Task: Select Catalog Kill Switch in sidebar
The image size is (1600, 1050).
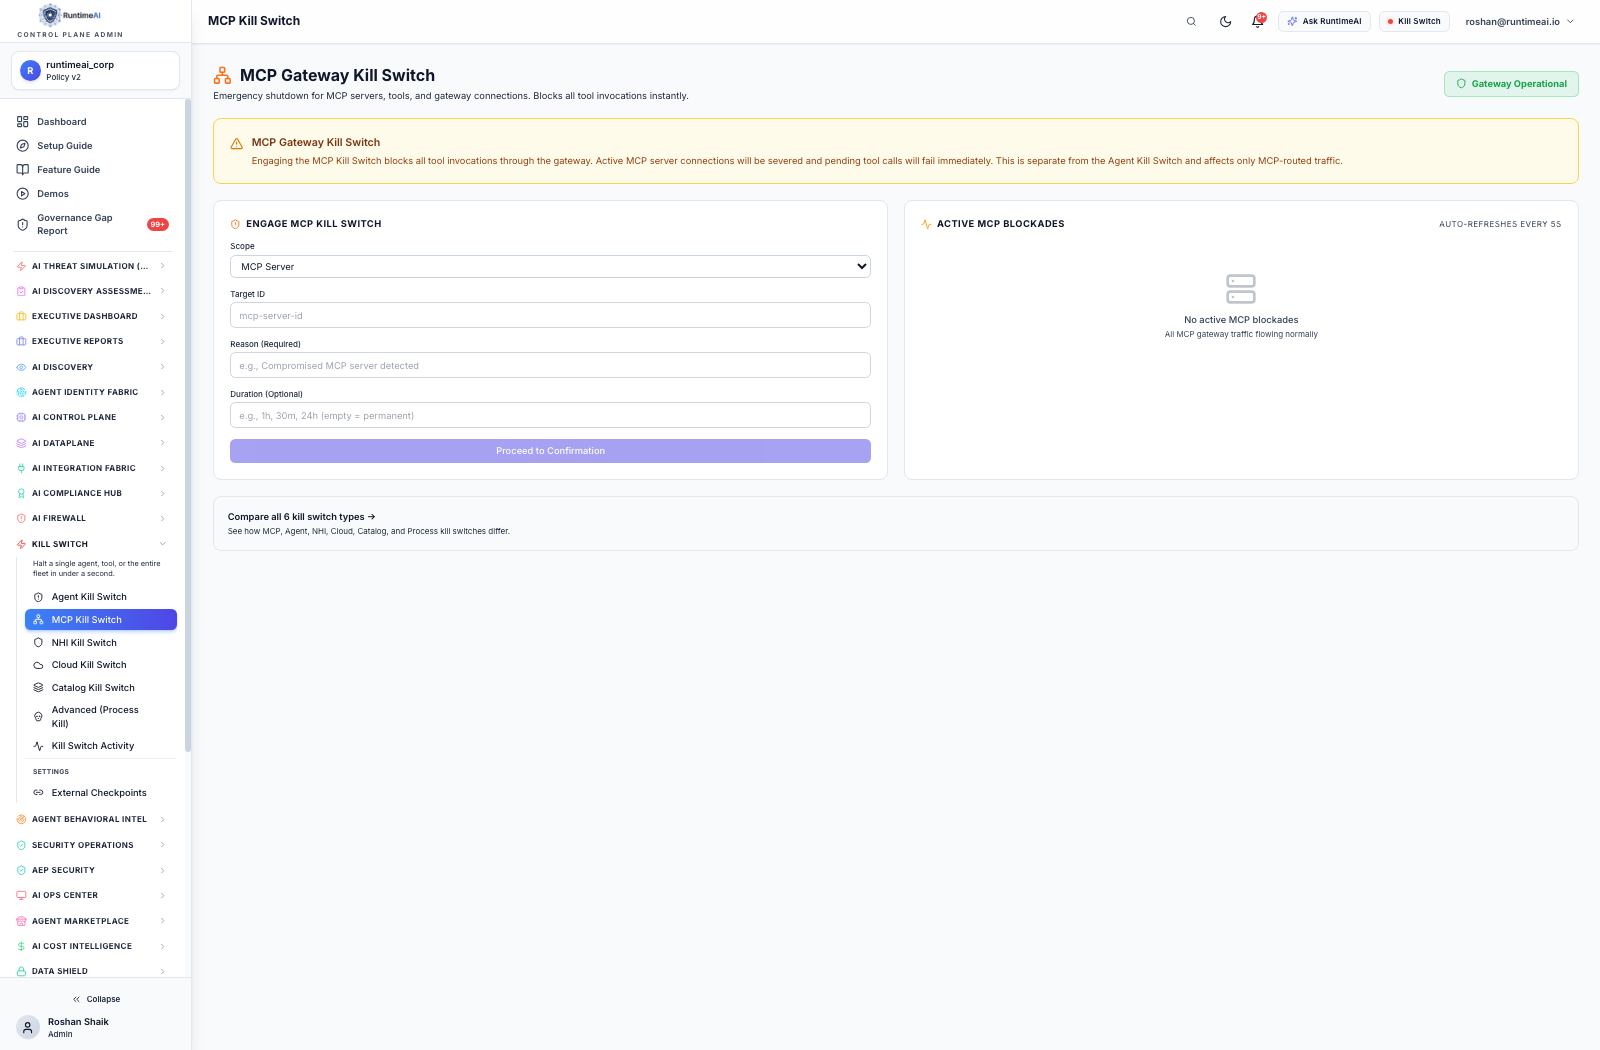Action: tap(101, 688)
